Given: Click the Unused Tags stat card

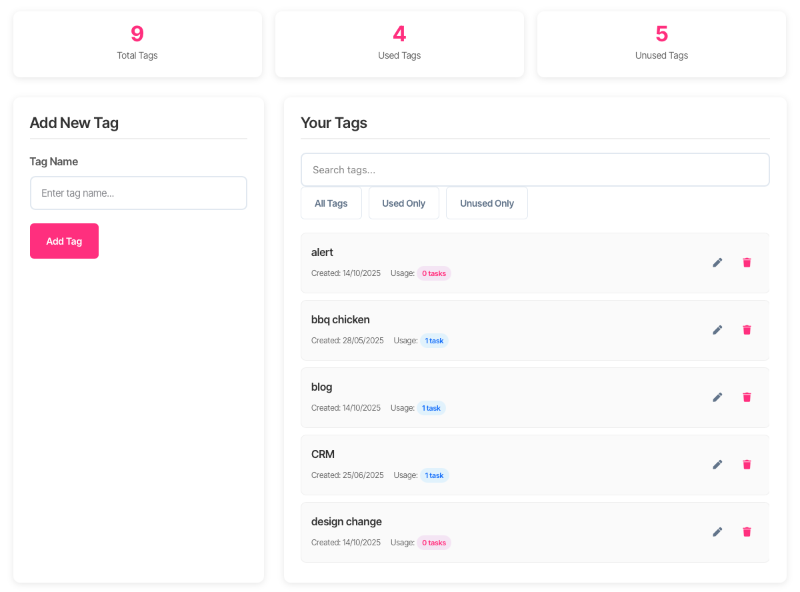Looking at the screenshot, I should [661, 44].
